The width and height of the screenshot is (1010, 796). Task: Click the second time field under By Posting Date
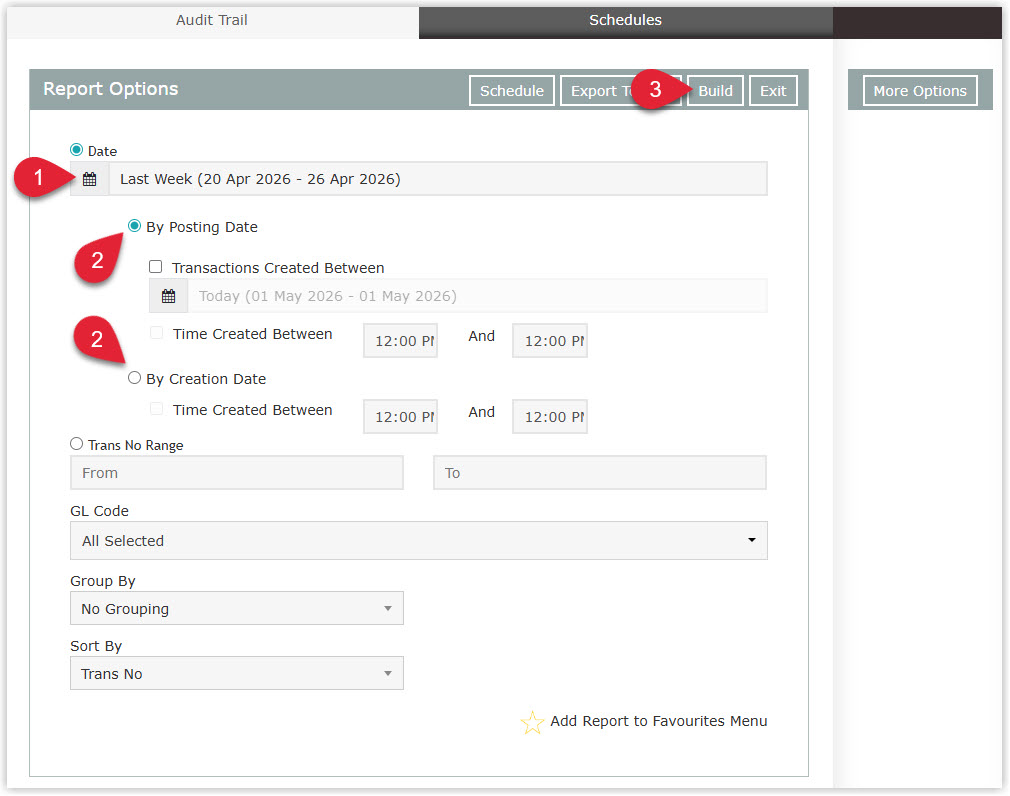coord(550,341)
